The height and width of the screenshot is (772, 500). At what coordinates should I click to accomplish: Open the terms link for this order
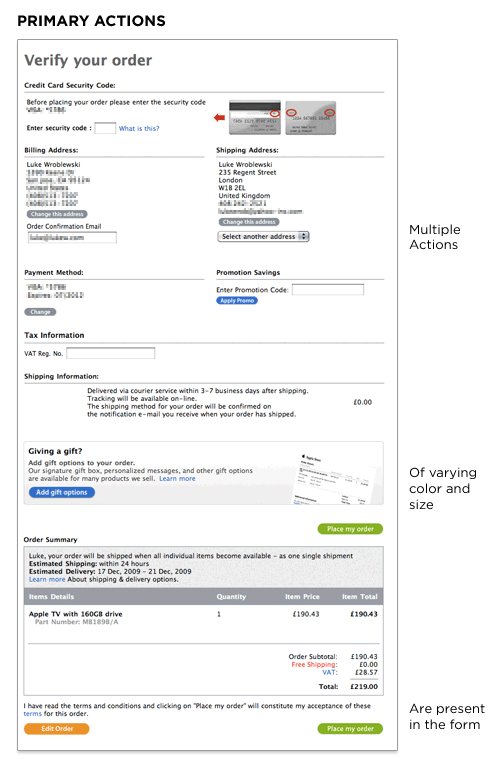point(32,714)
